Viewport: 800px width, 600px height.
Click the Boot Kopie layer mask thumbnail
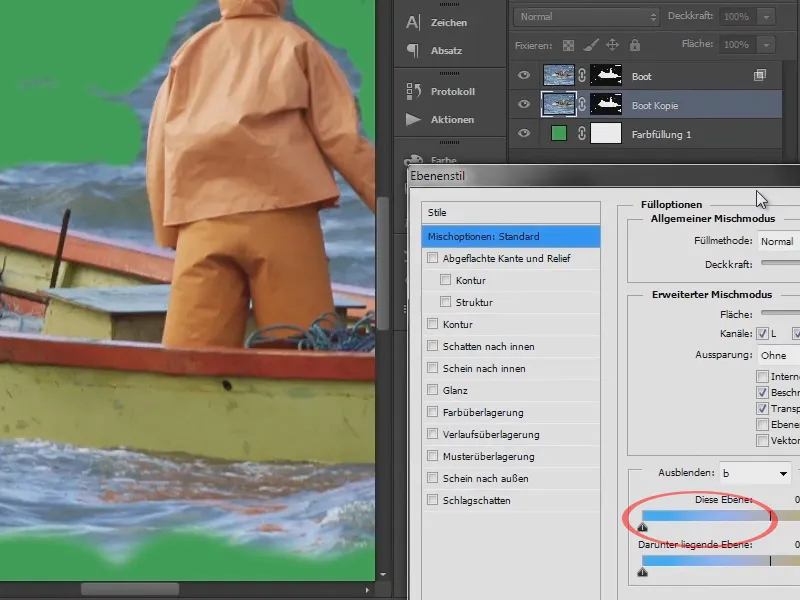[606, 105]
